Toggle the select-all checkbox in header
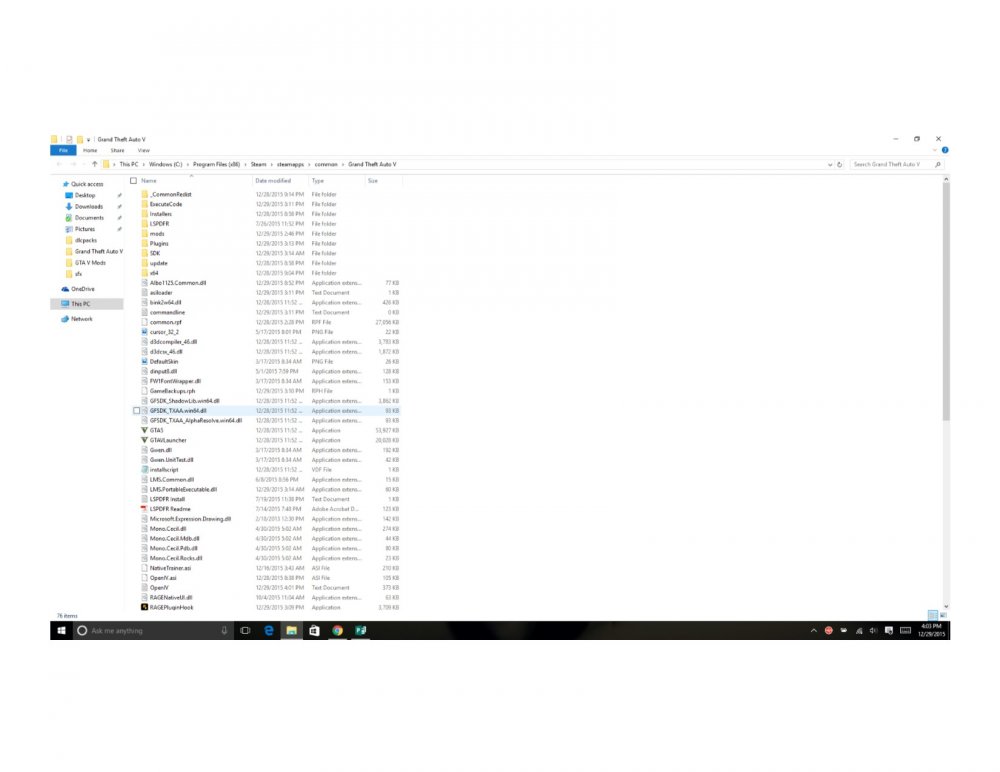 (133, 181)
